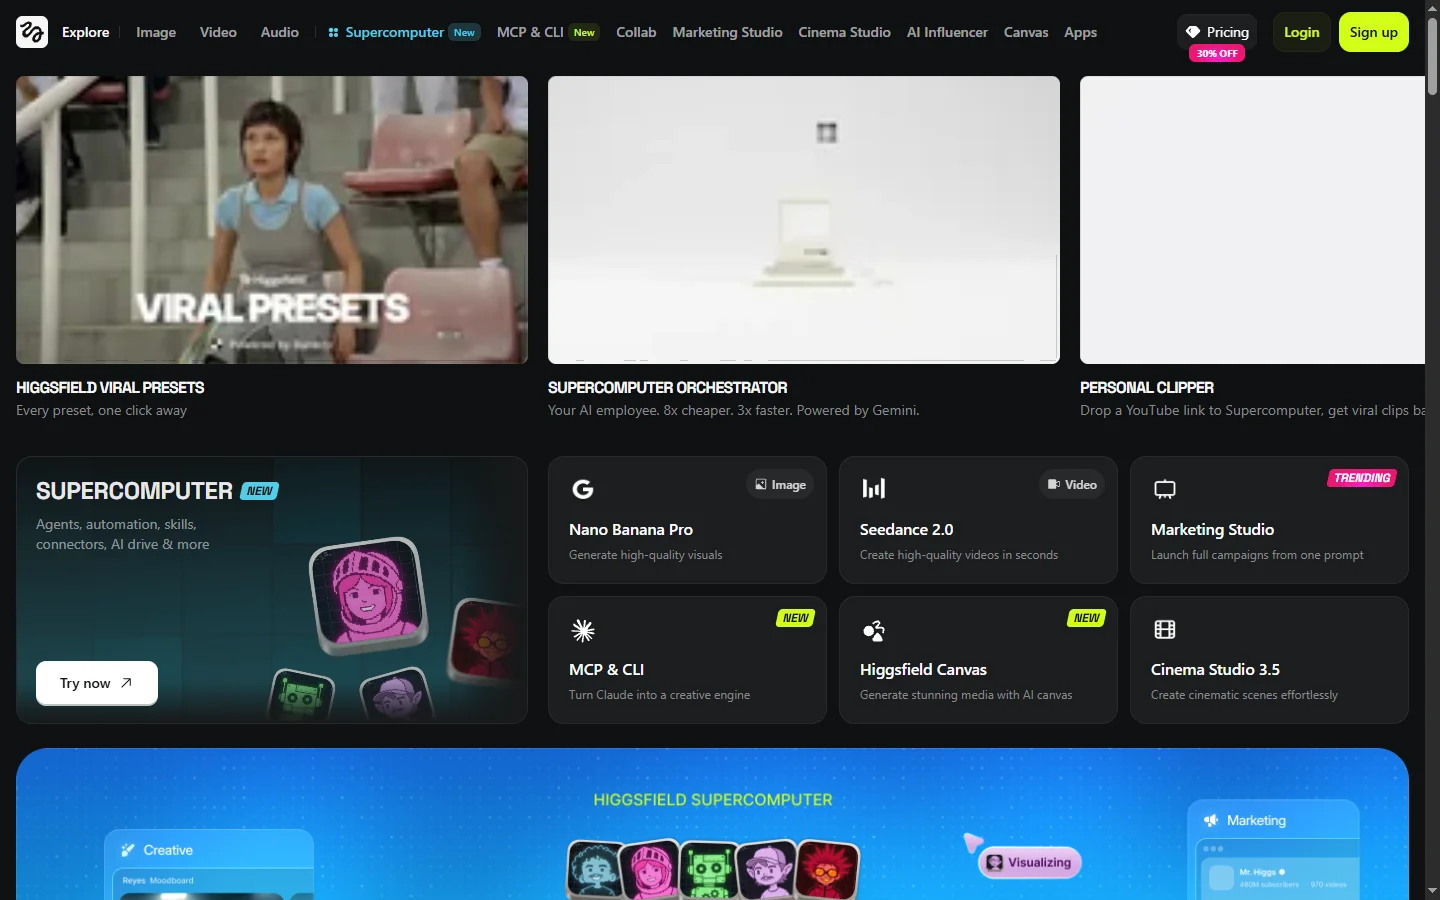Click the Visualizing status pill
Image resolution: width=1440 pixels, height=900 pixels.
pyautogui.click(x=1029, y=863)
